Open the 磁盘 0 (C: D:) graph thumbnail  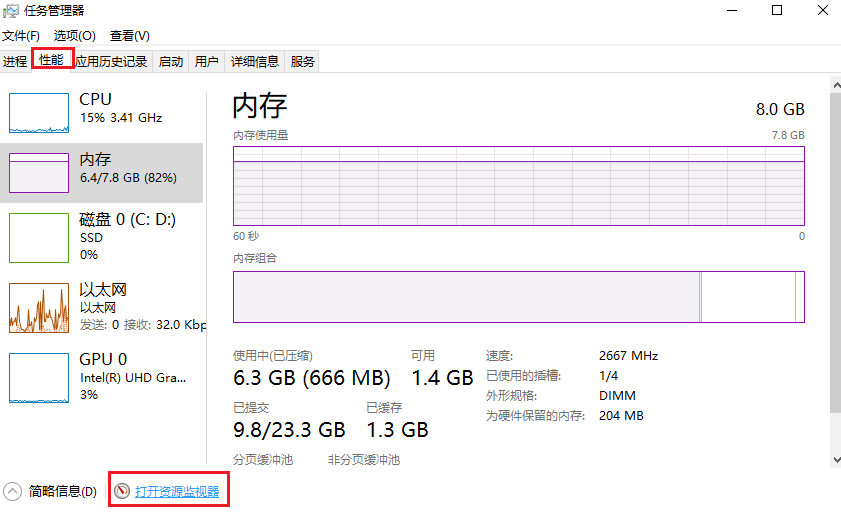click(39, 238)
